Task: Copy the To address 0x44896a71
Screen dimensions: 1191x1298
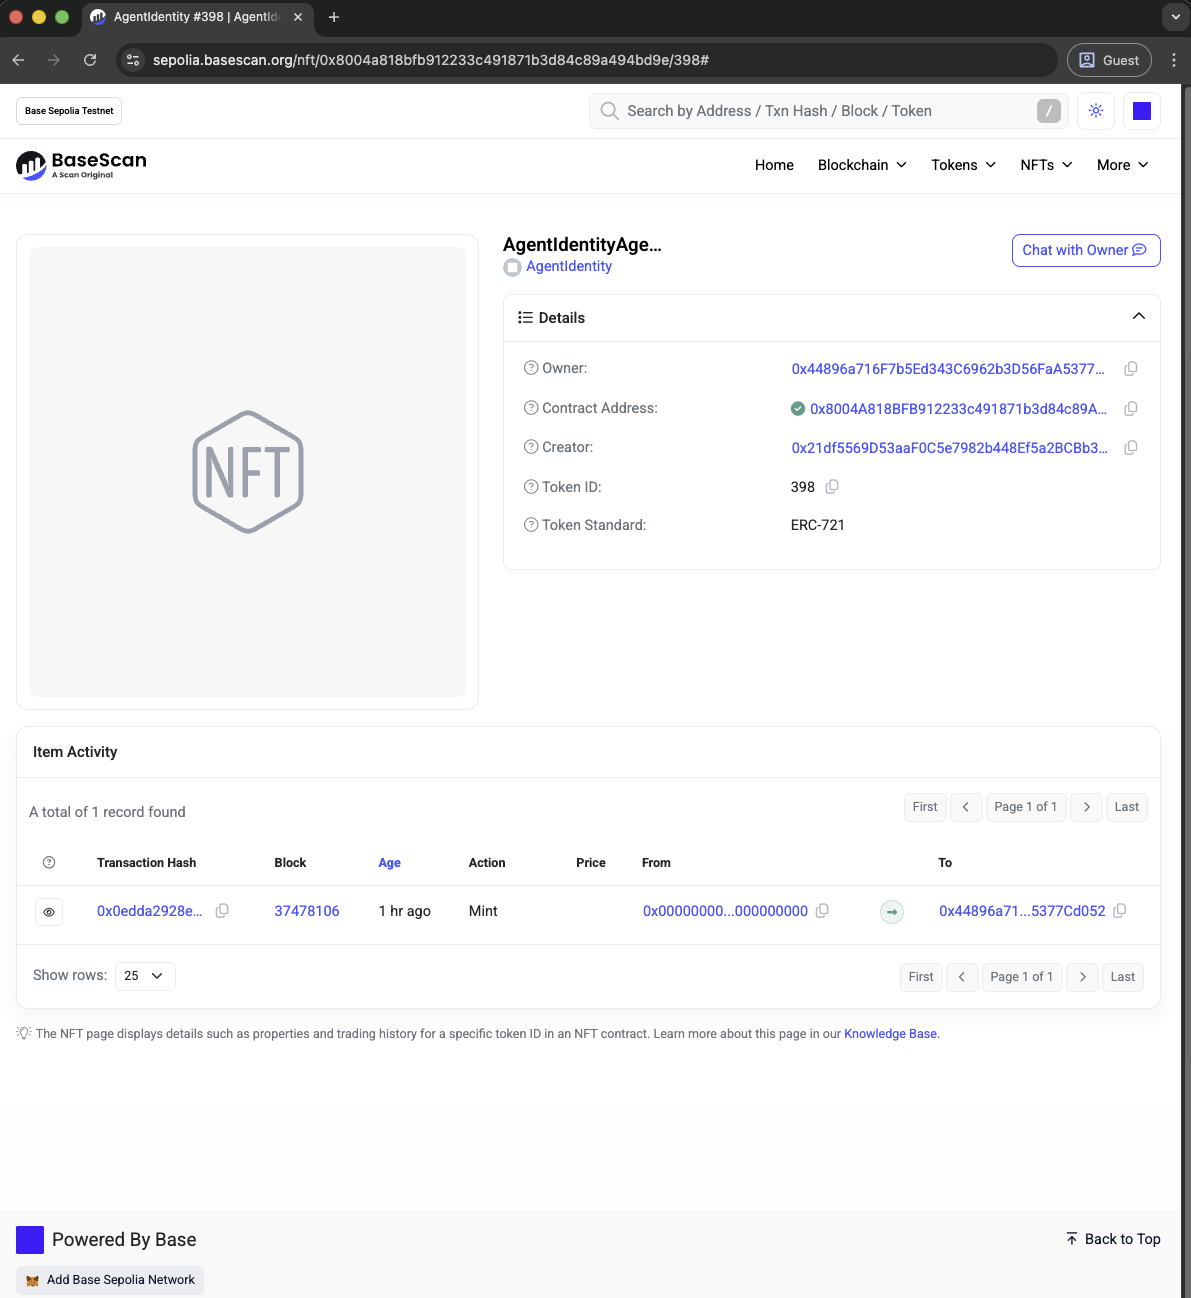Action: point(1120,911)
